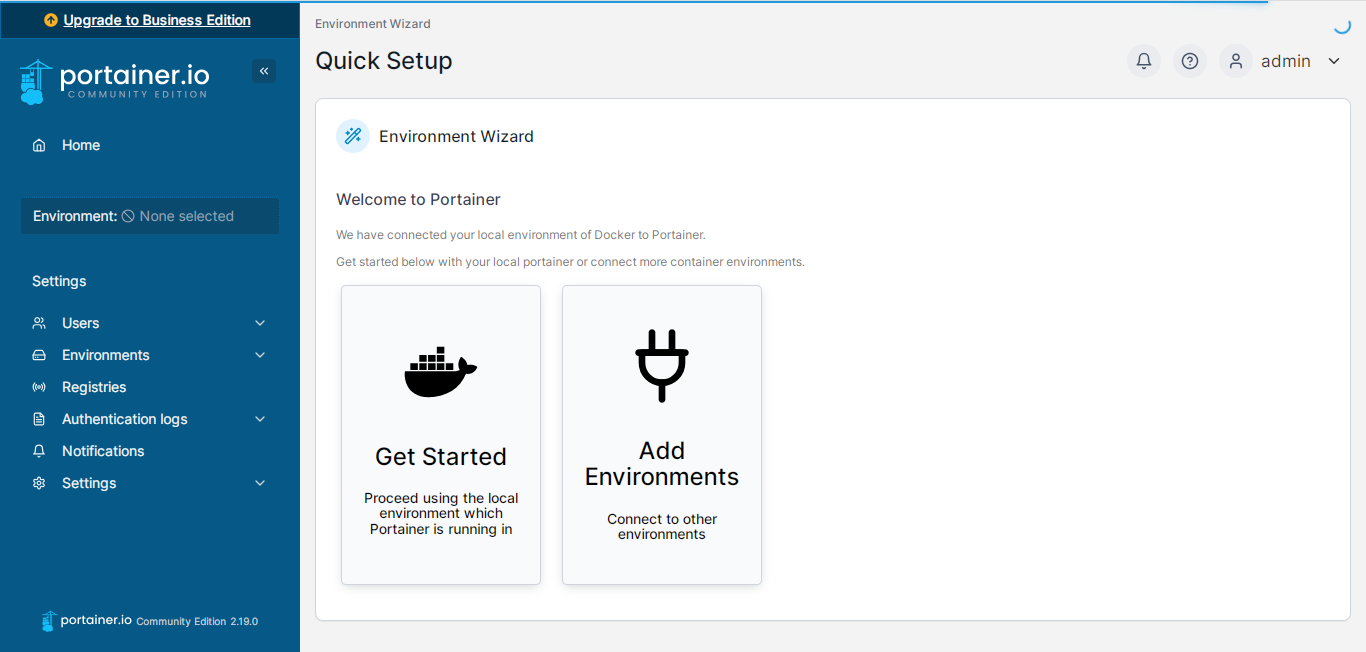The height and width of the screenshot is (652, 1366).
Task: Click the Registries broadcast icon in sidebar
Action: pos(39,387)
